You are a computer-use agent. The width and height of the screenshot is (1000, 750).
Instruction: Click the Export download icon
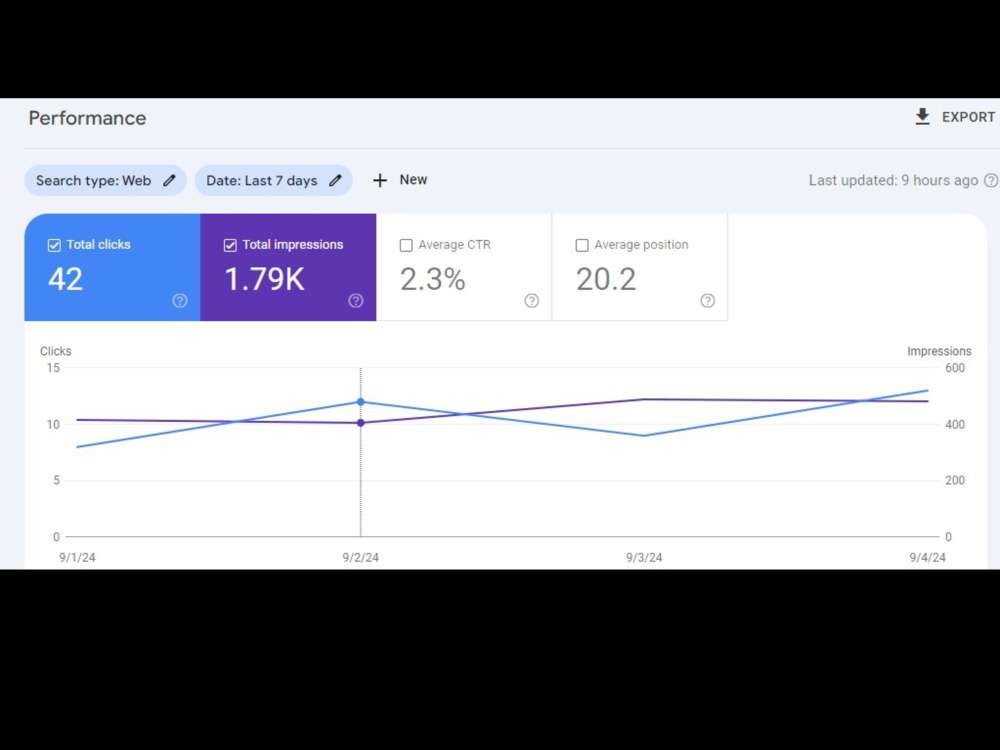point(922,117)
